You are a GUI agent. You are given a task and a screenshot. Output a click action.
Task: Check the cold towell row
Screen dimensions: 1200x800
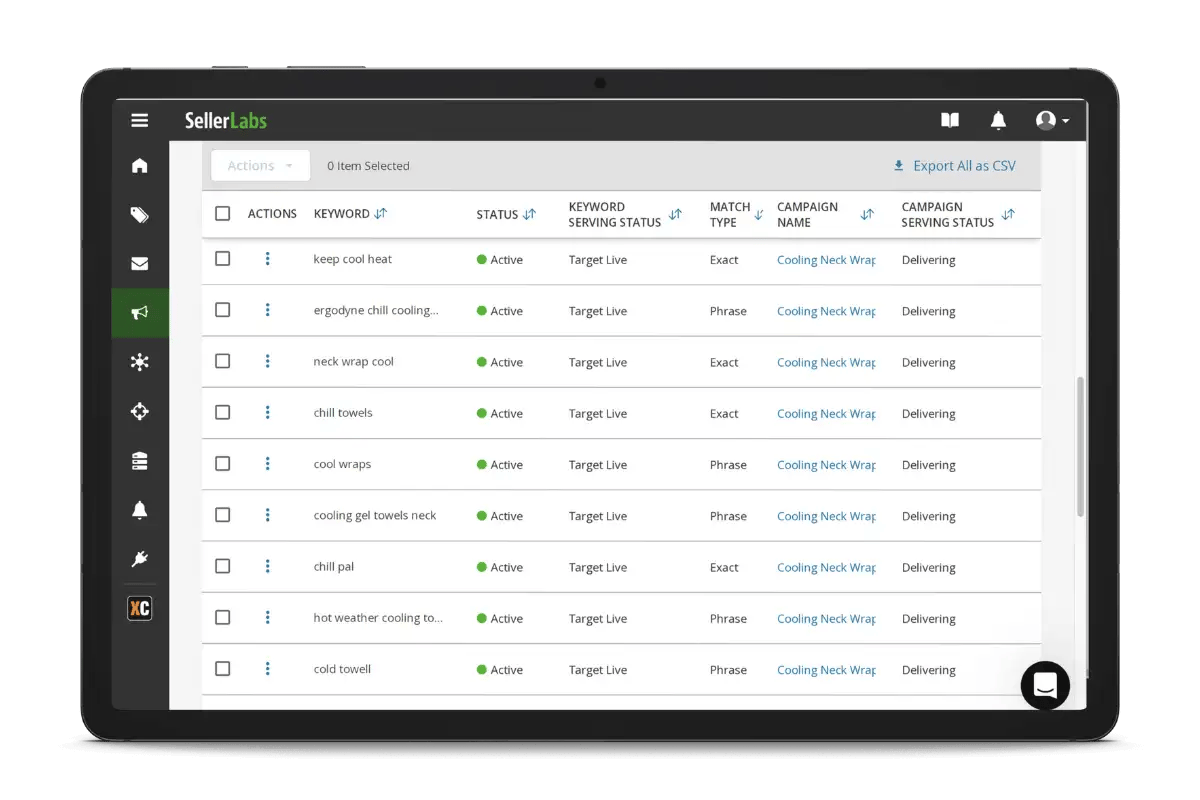click(x=223, y=669)
